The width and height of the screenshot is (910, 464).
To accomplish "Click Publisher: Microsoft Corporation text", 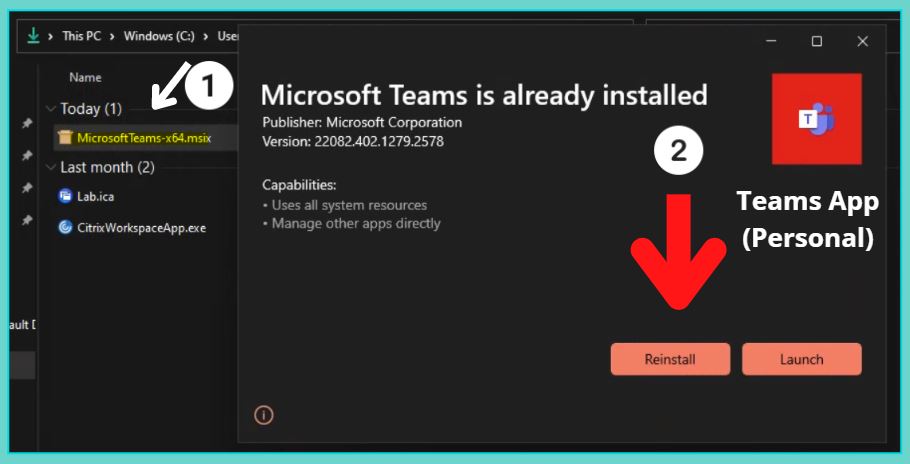I will point(362,122).
